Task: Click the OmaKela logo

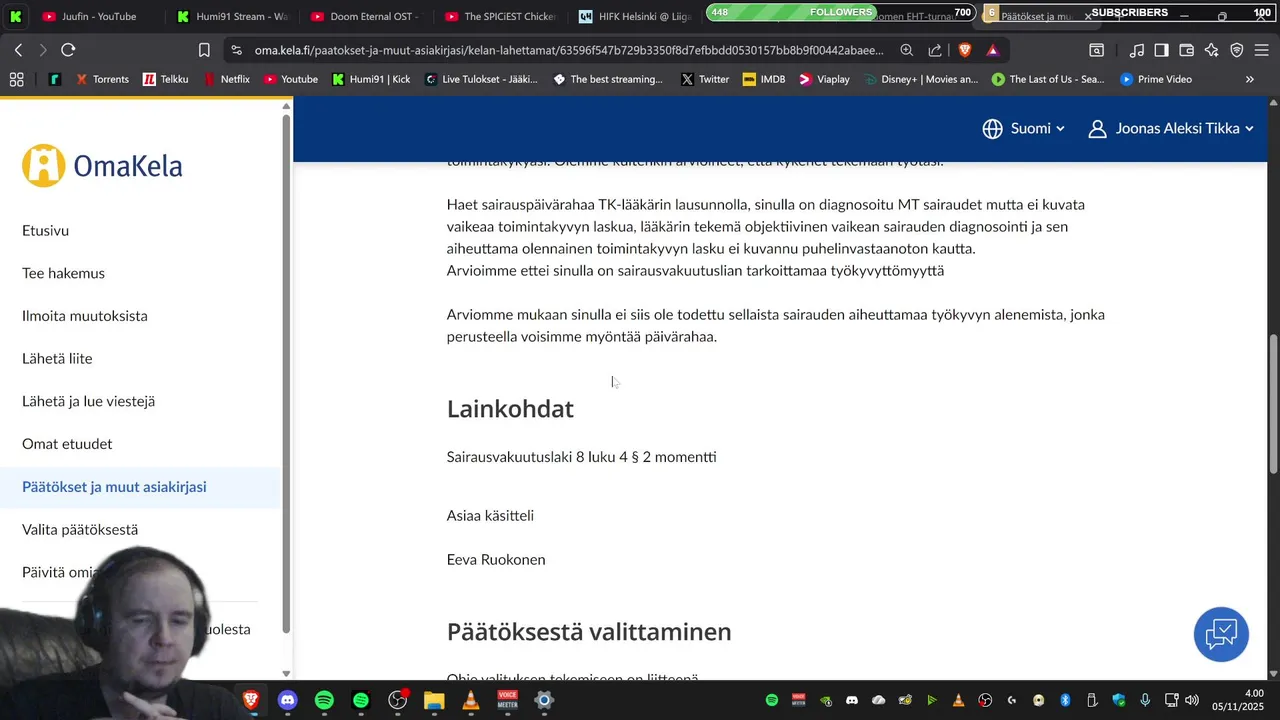Action: pos(102,166)
